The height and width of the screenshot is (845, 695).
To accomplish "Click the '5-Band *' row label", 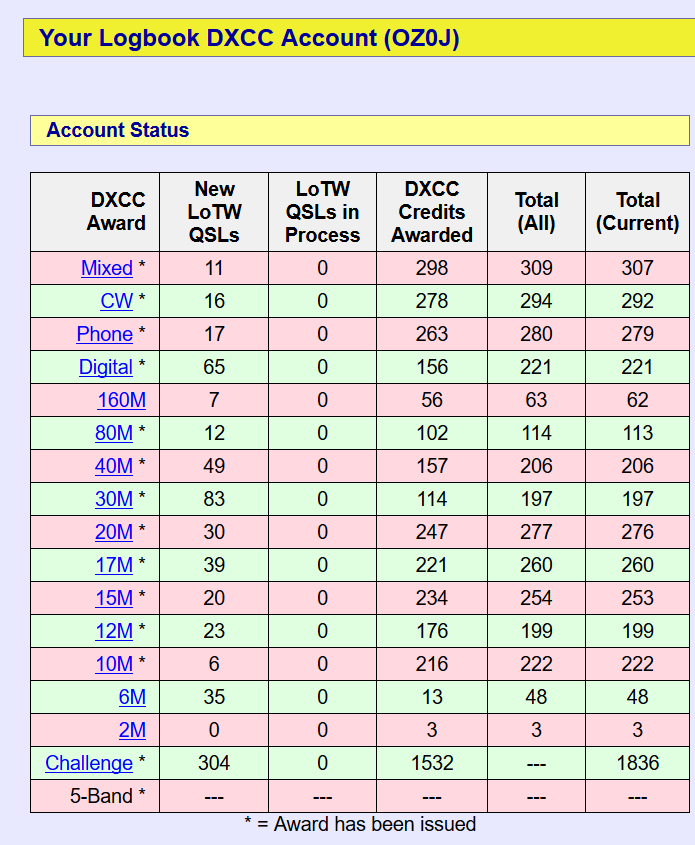I will (108, 796).
